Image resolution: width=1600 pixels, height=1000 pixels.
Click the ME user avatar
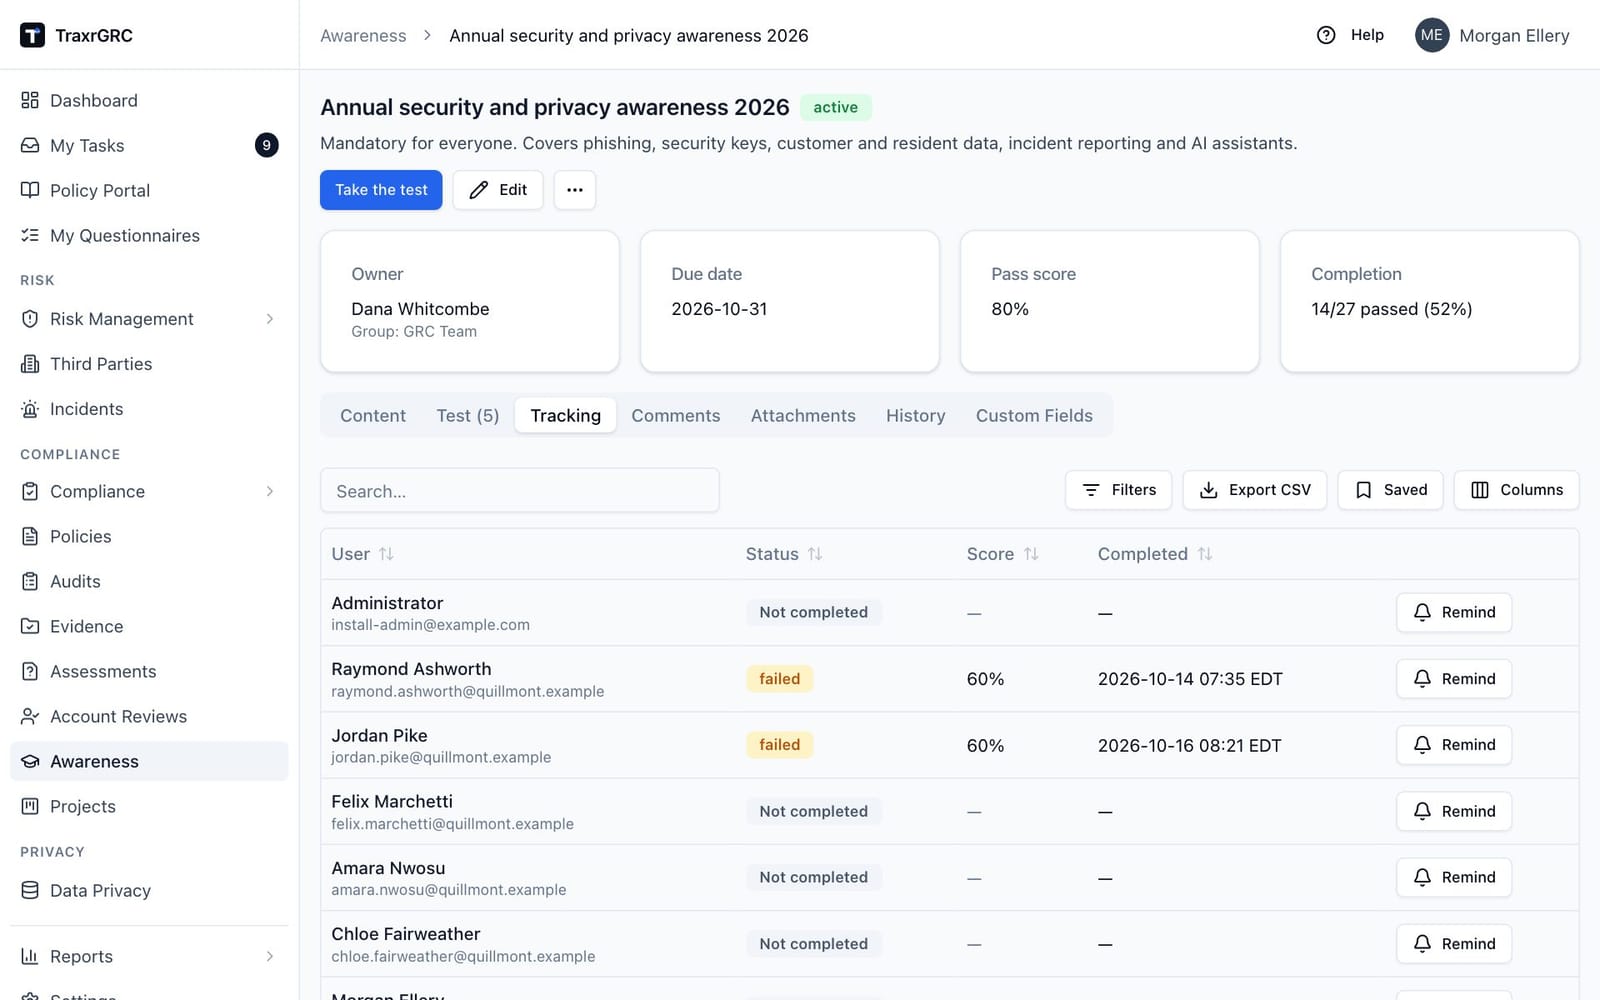pos(1432,35)
